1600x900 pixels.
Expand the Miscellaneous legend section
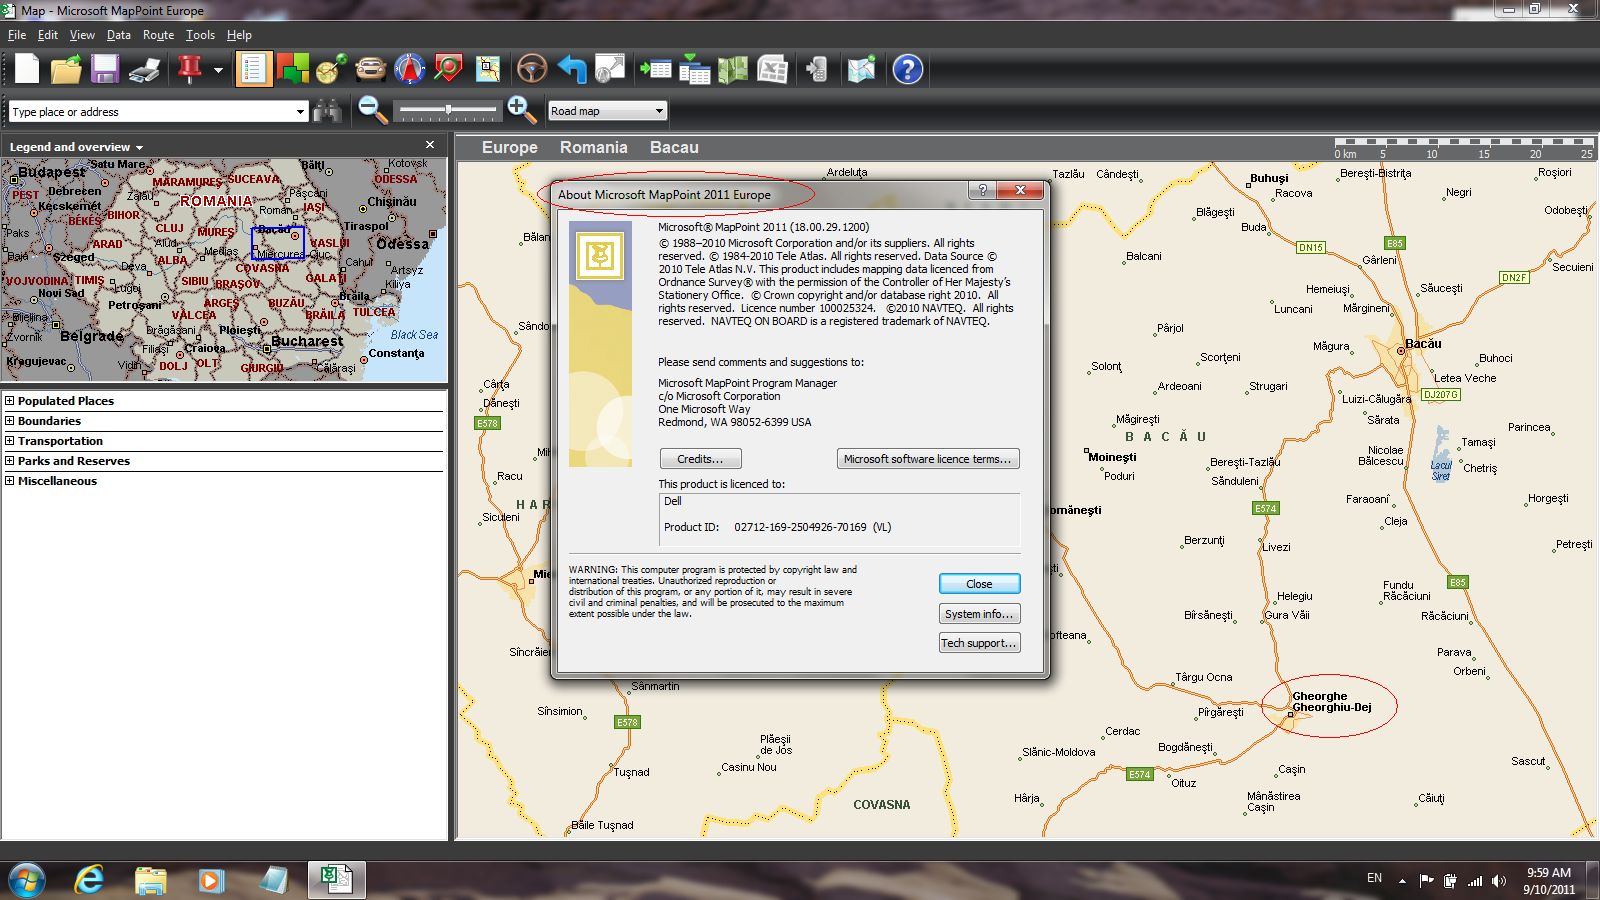[x=10, y=481]
